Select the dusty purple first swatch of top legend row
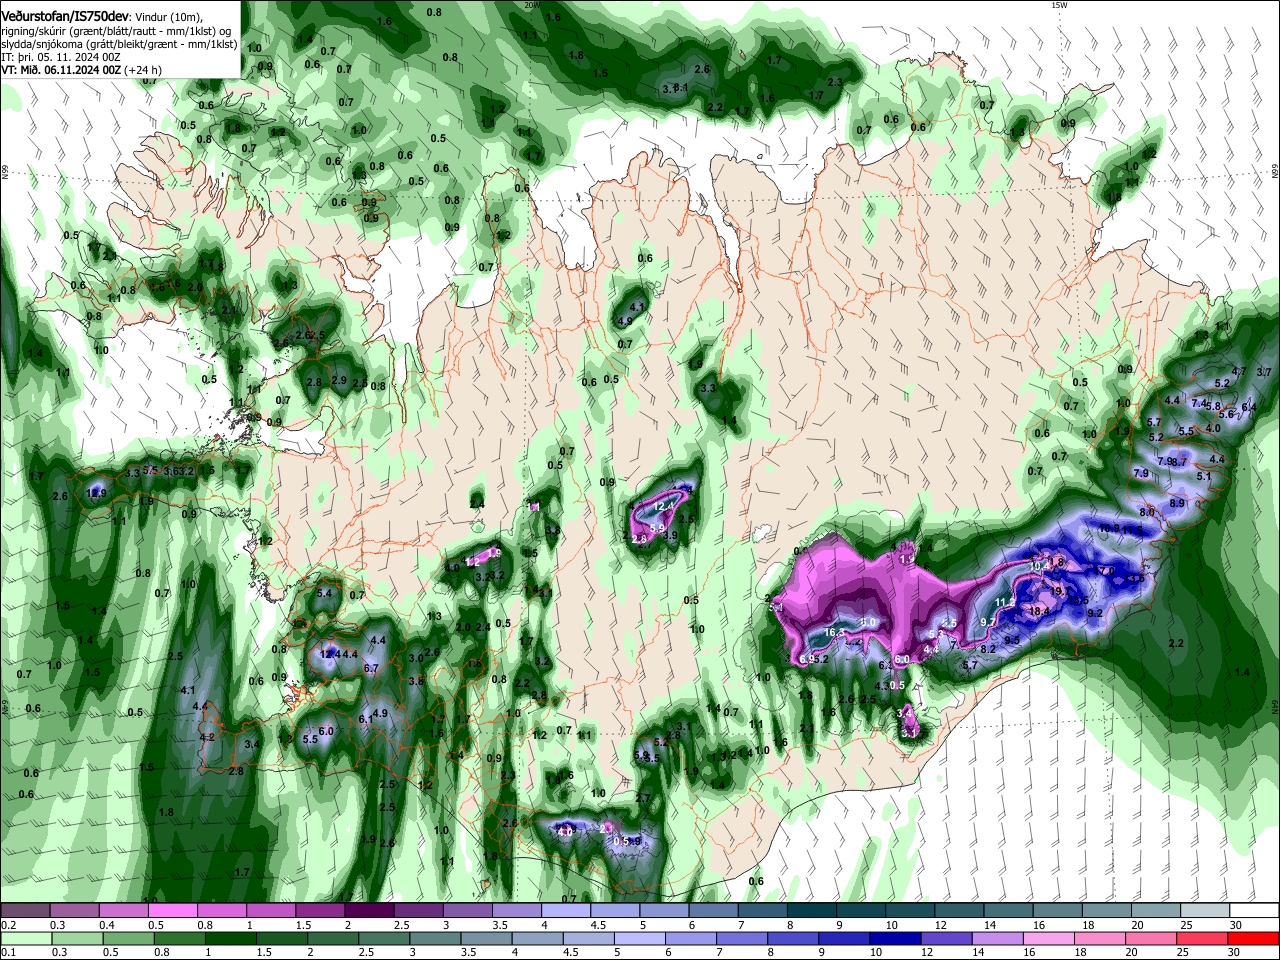 point(24,910)
